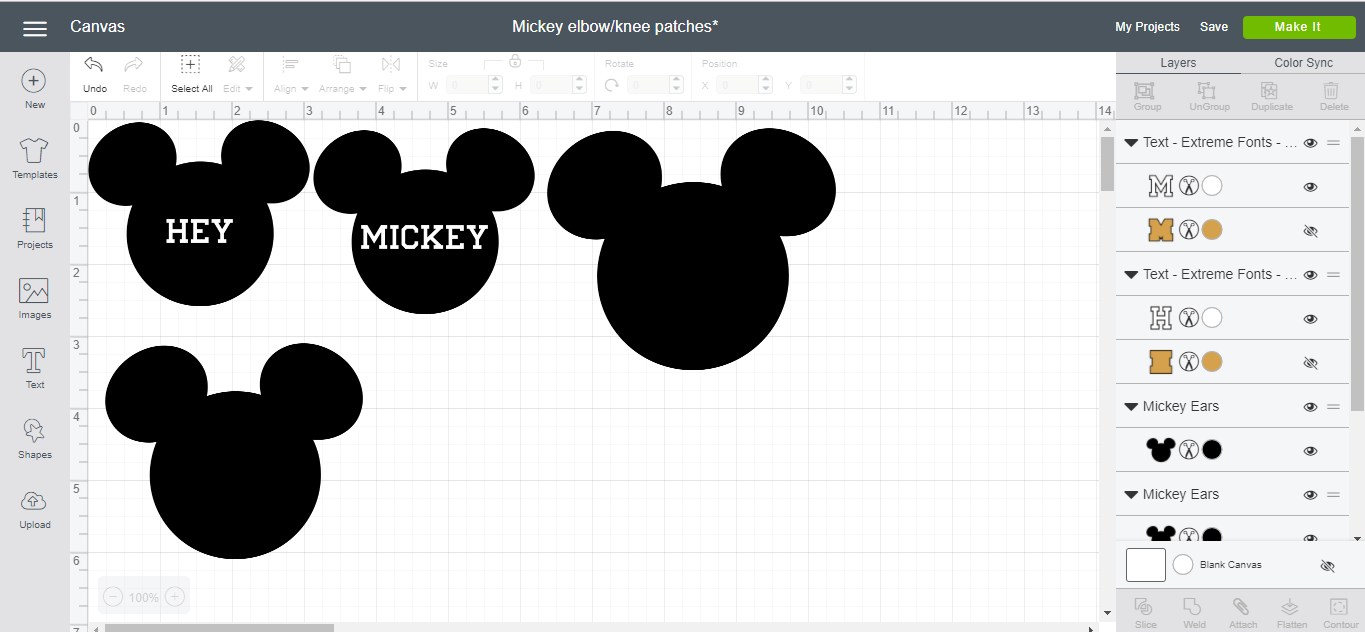Open the Edit dropdown
Image resolution: width=1365 pixels, height=632 pixels.
[x=236, y=74]
